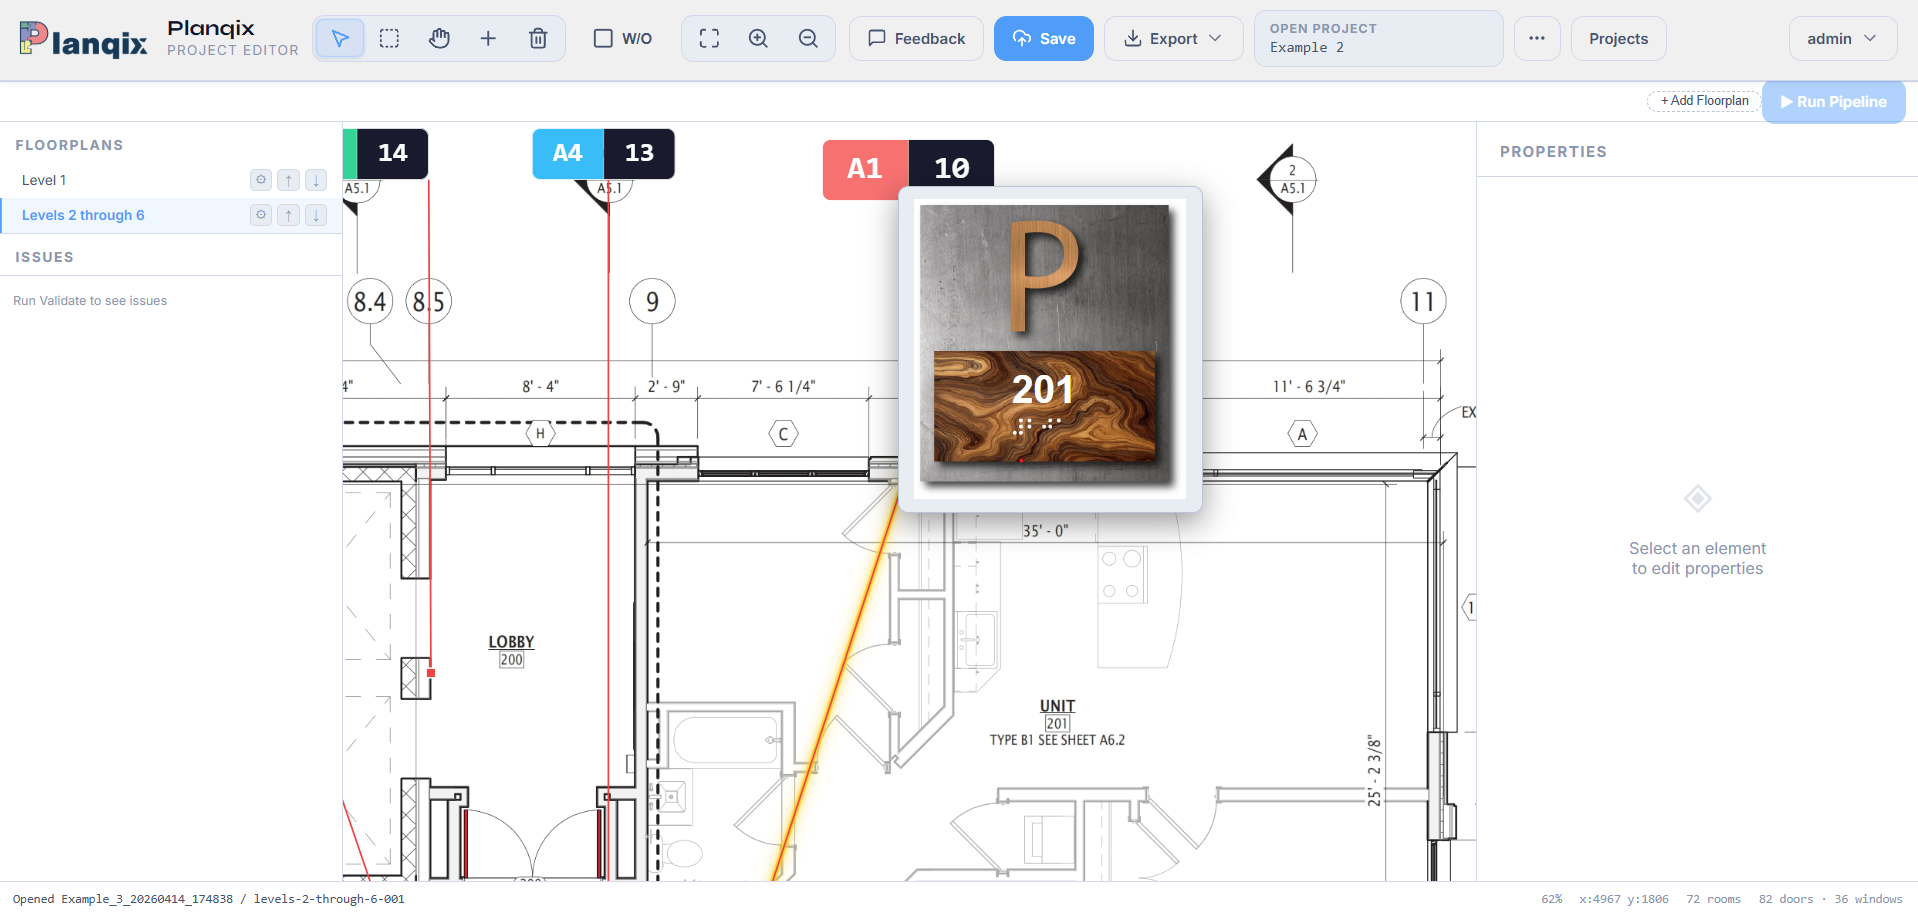Click the A4 13 sign tag

(x=603, y=154)
